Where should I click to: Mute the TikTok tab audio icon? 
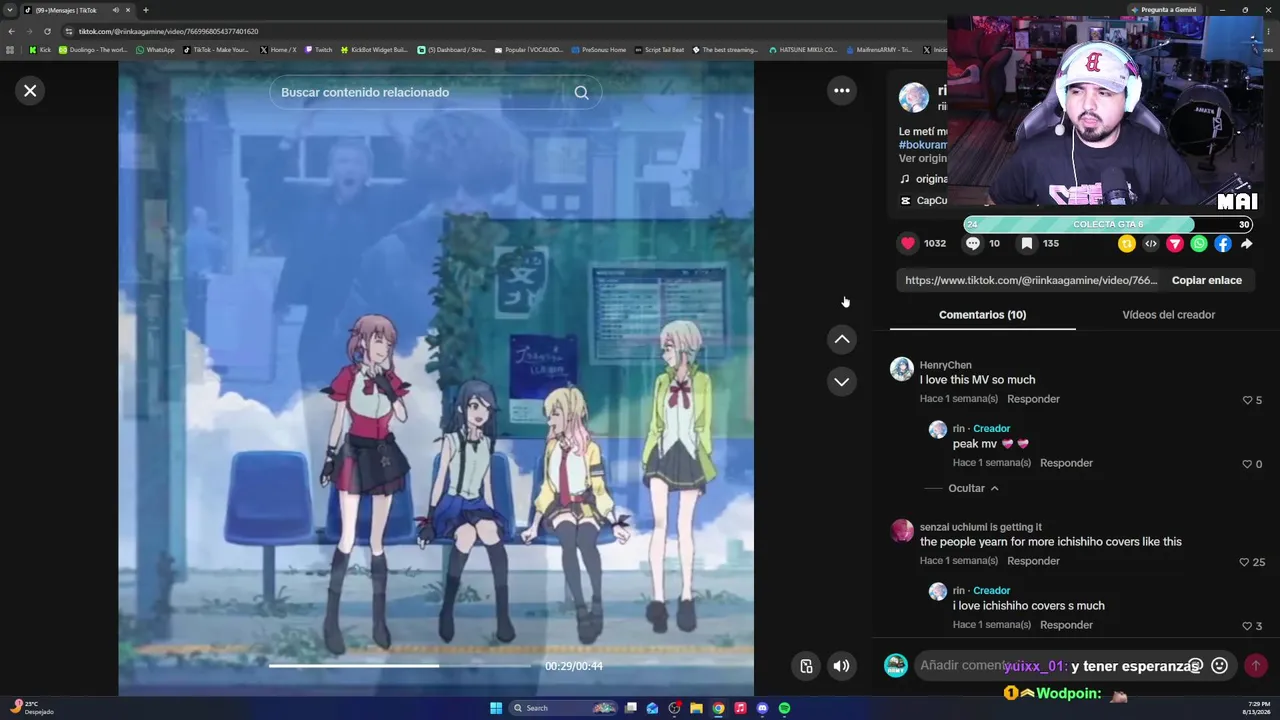point(116,10)
